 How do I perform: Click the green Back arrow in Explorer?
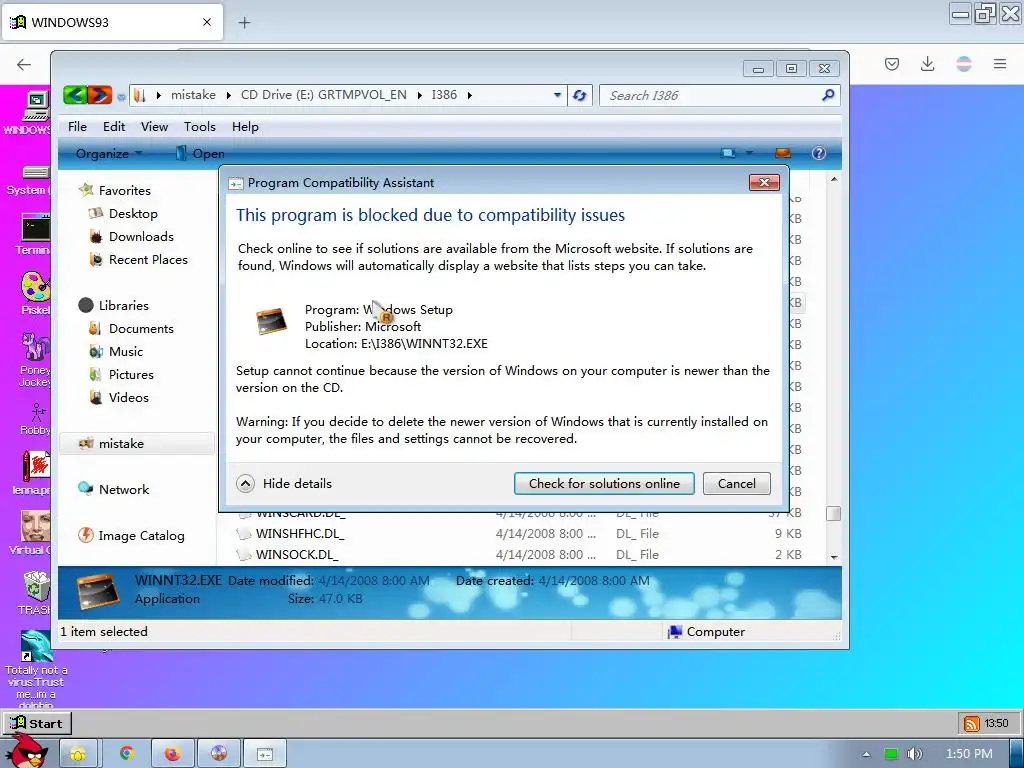75,95
